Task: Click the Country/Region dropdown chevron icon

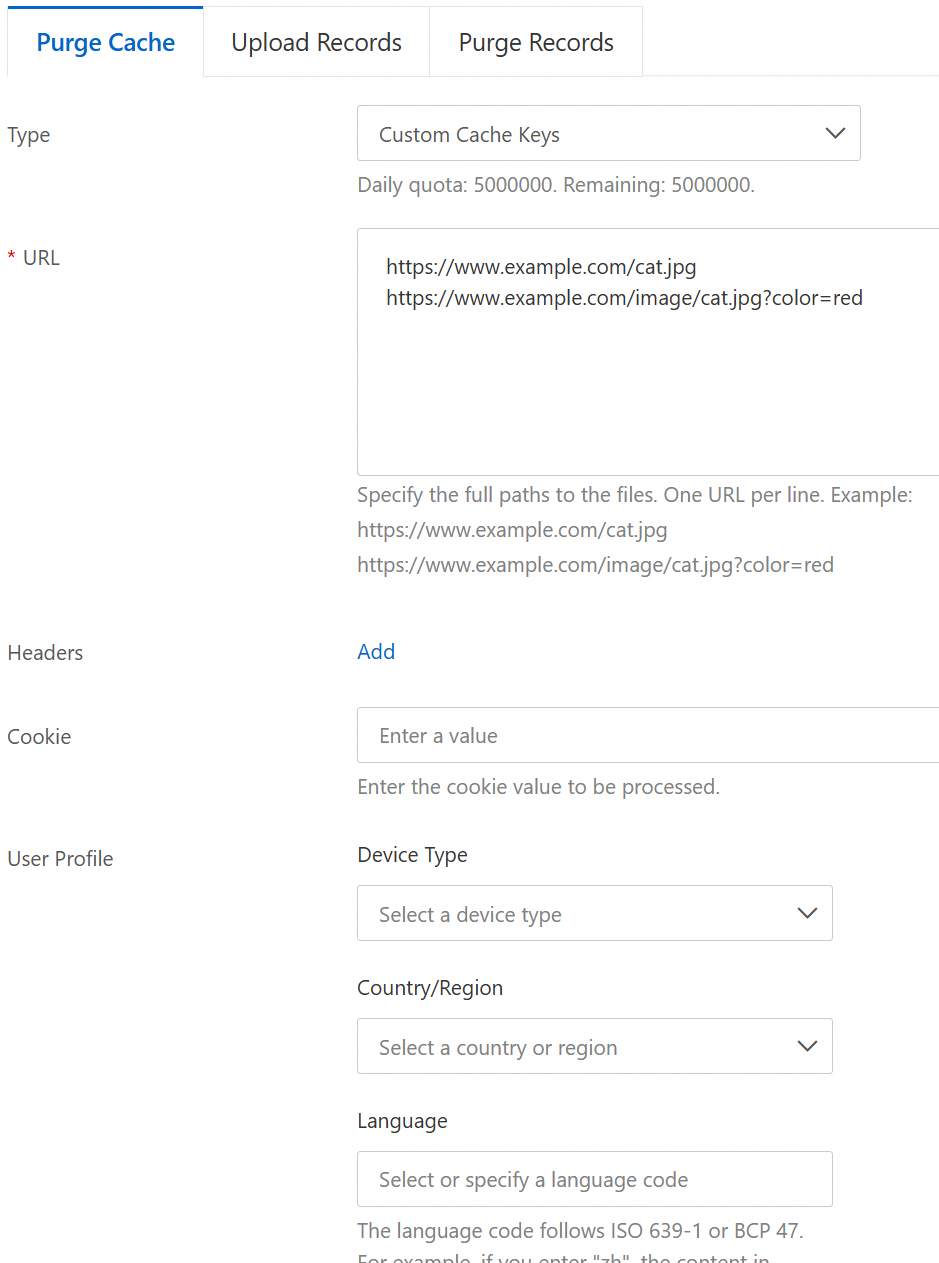Action: [807, 1047]
